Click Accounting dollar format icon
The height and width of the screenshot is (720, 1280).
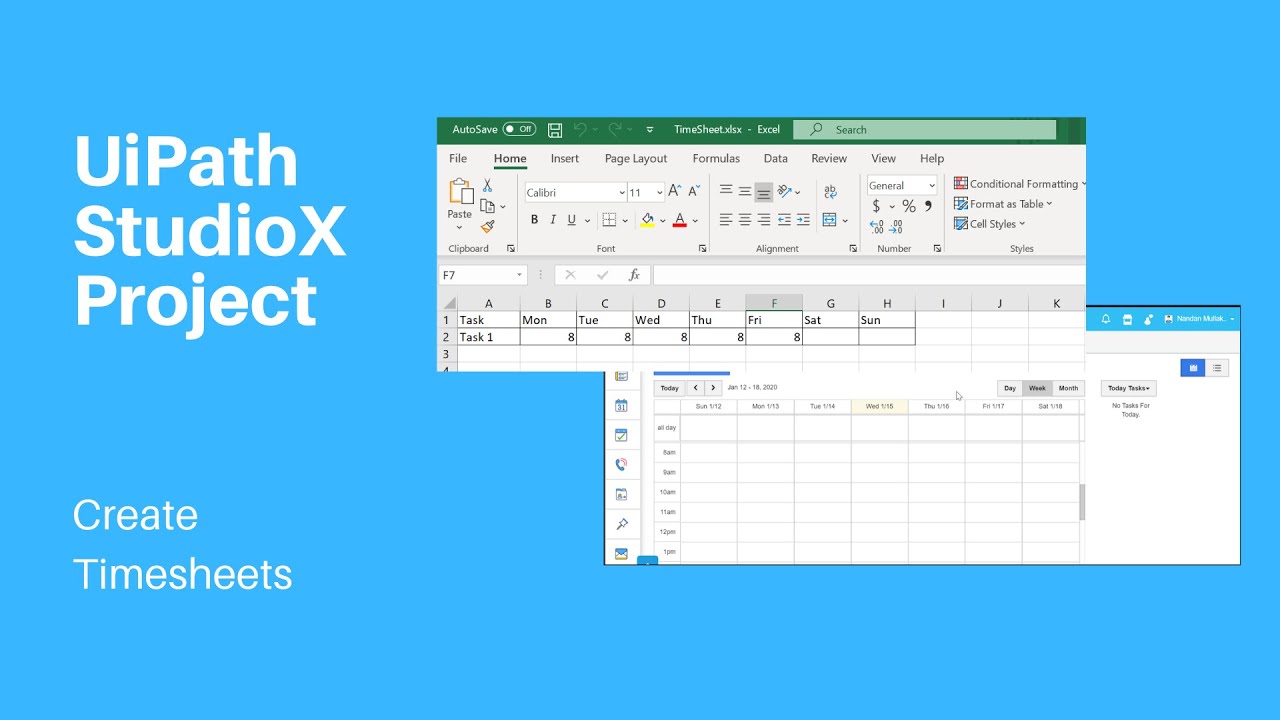(876, 206)
